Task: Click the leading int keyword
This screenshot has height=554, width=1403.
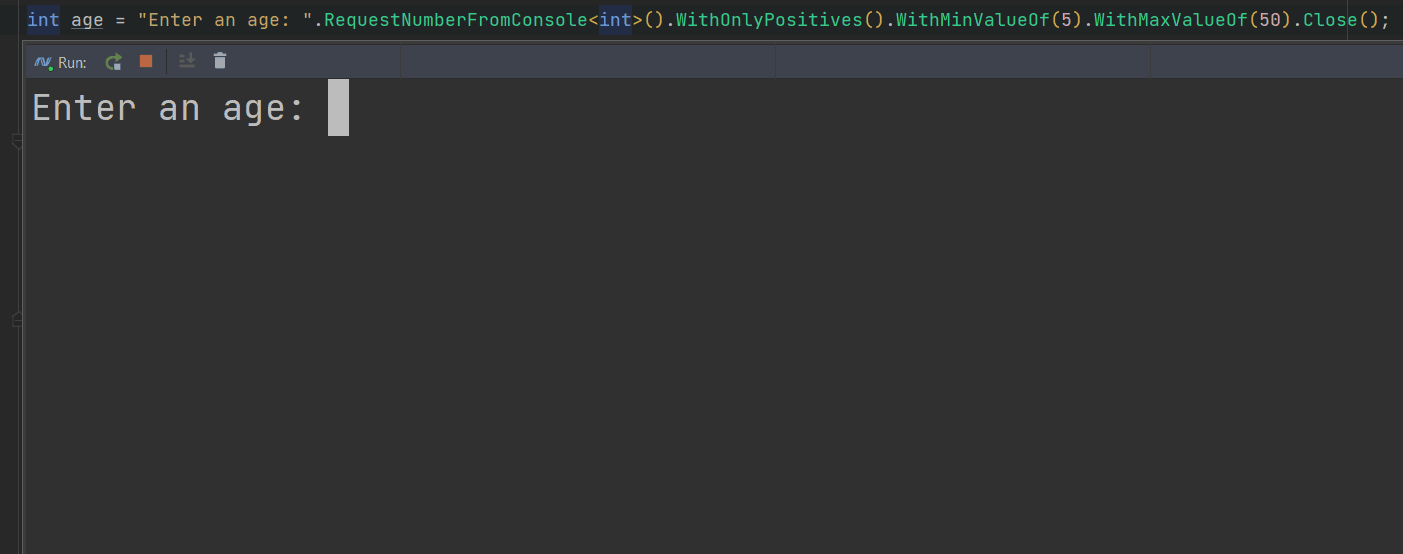Action: pyautogui.click(x=43, y=20)
